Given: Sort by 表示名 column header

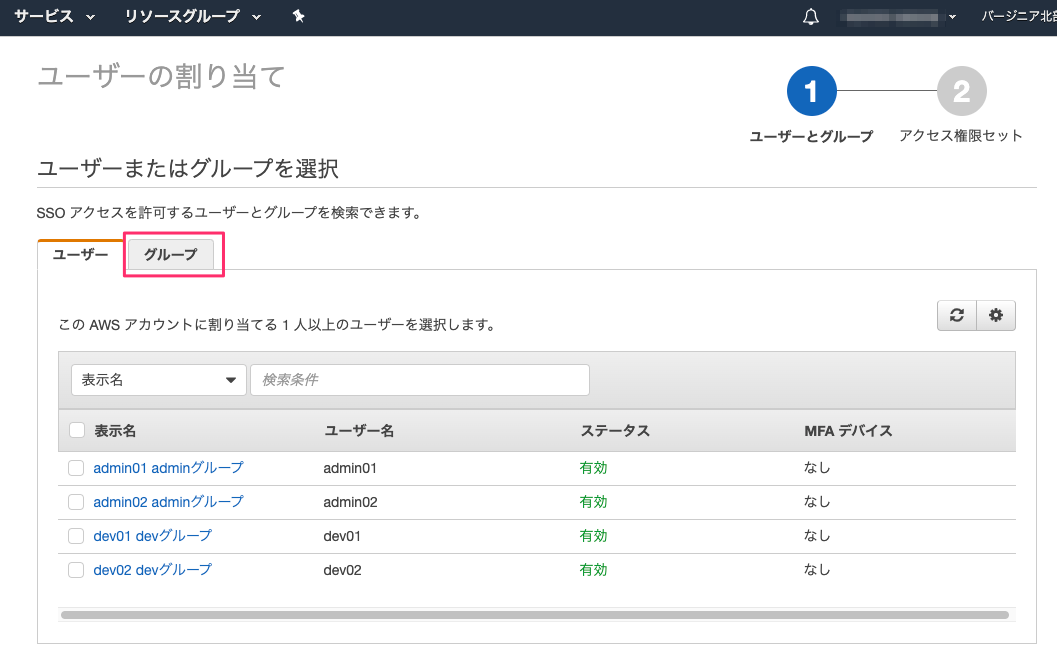Looking at the screenshot, I should [x=115, y=431].
